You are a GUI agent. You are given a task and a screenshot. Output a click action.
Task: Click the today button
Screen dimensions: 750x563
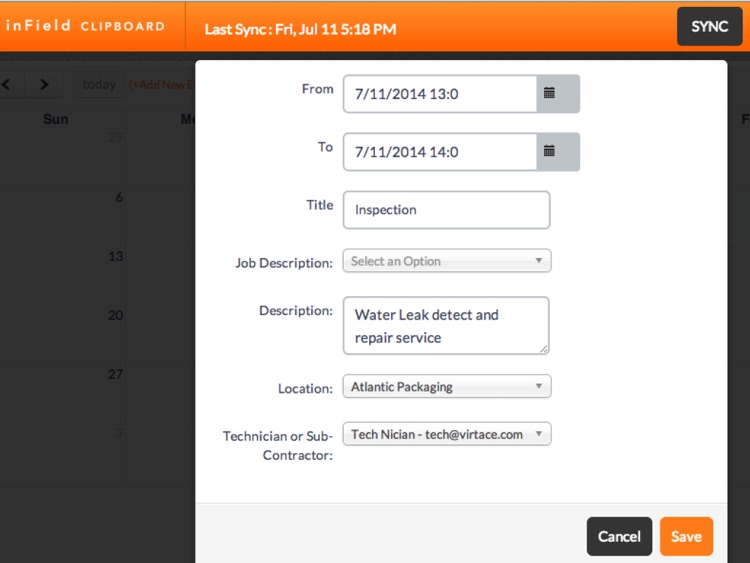tap(99, 85)
